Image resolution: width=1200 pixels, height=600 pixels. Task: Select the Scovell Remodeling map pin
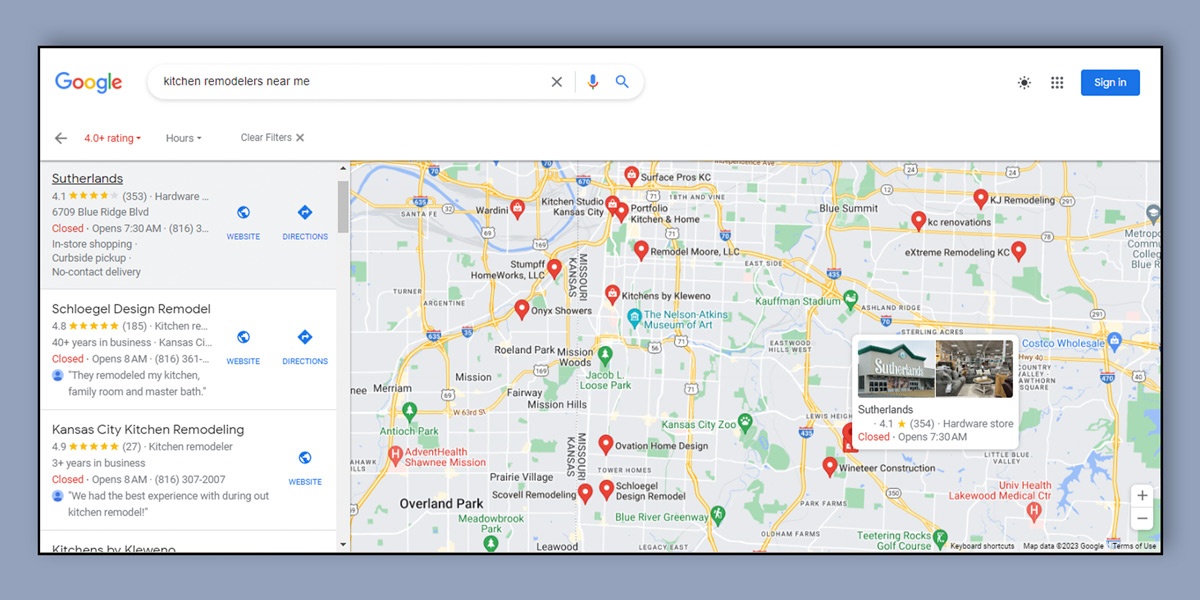[585, 493]
